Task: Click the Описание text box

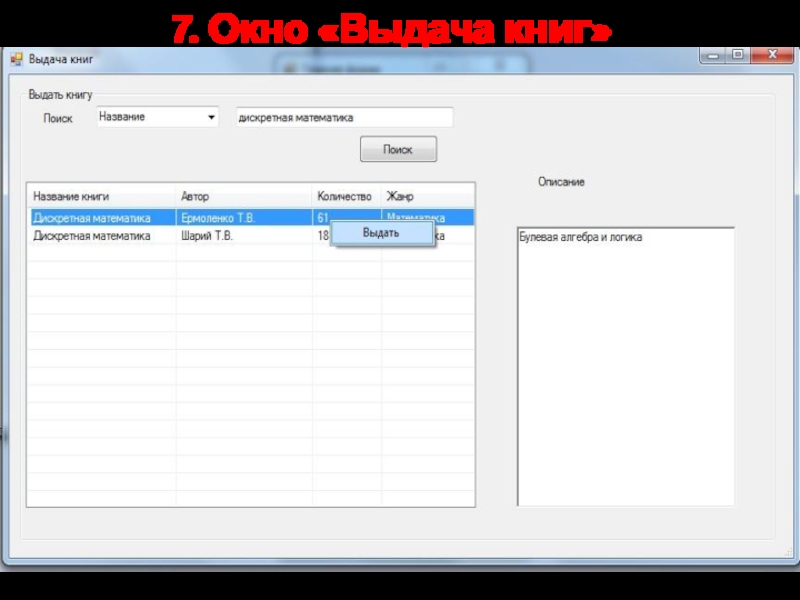Action: click(x=625, y=367)
